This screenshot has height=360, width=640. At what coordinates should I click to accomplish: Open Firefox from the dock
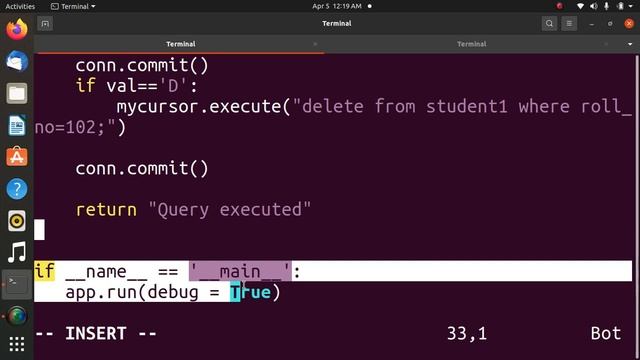[x=17, y=29]
